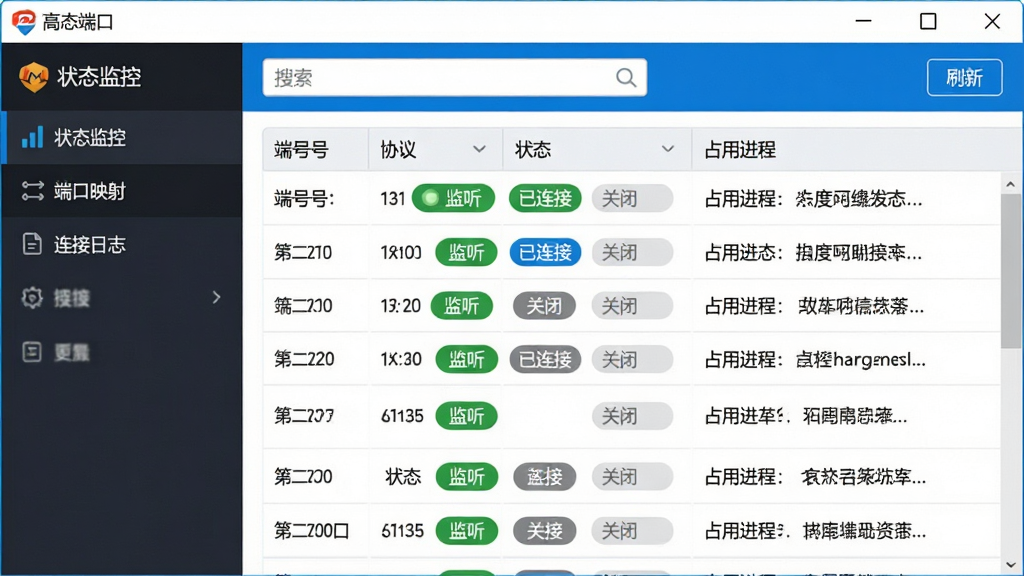Viewport: 1024px width, 576px height.
Task: Click 占用进程 text in row 第二220
Action: [x=815, y=359]
